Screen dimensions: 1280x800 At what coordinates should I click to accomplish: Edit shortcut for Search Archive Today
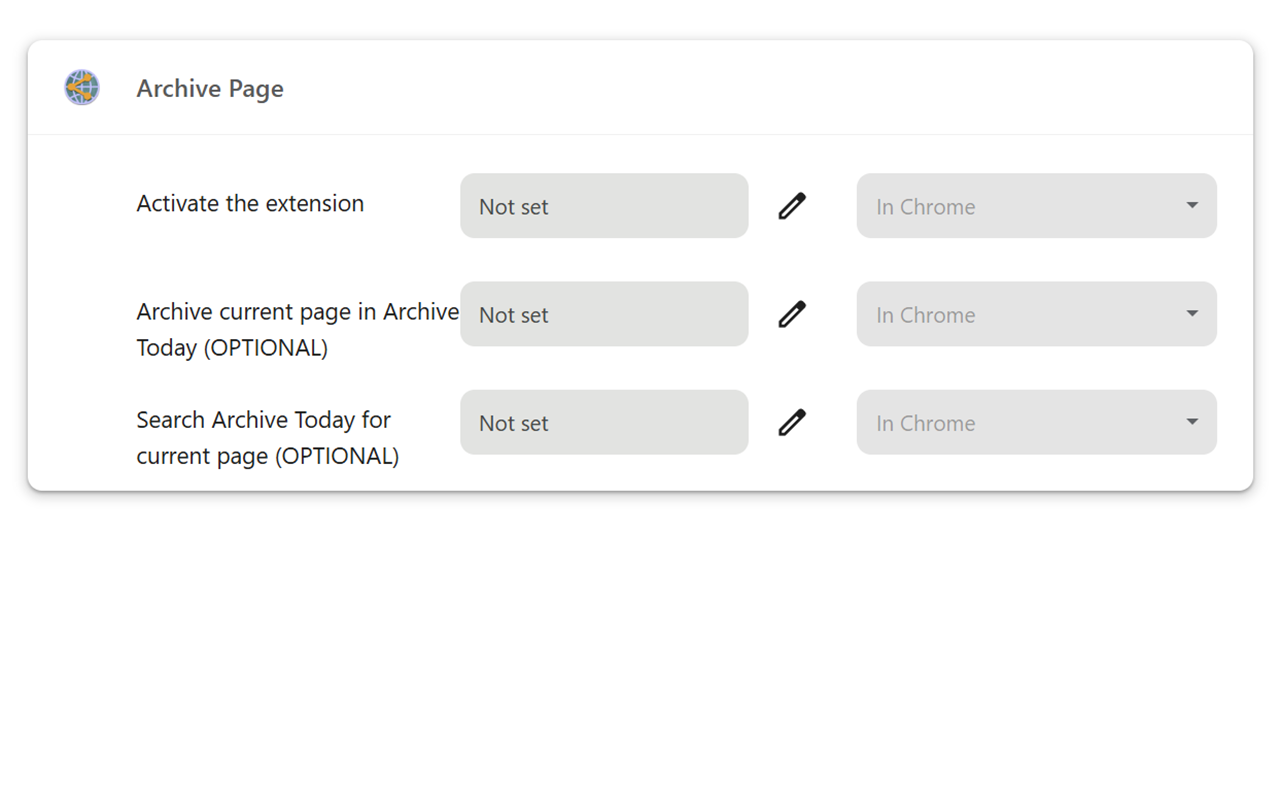click(792, 422)
